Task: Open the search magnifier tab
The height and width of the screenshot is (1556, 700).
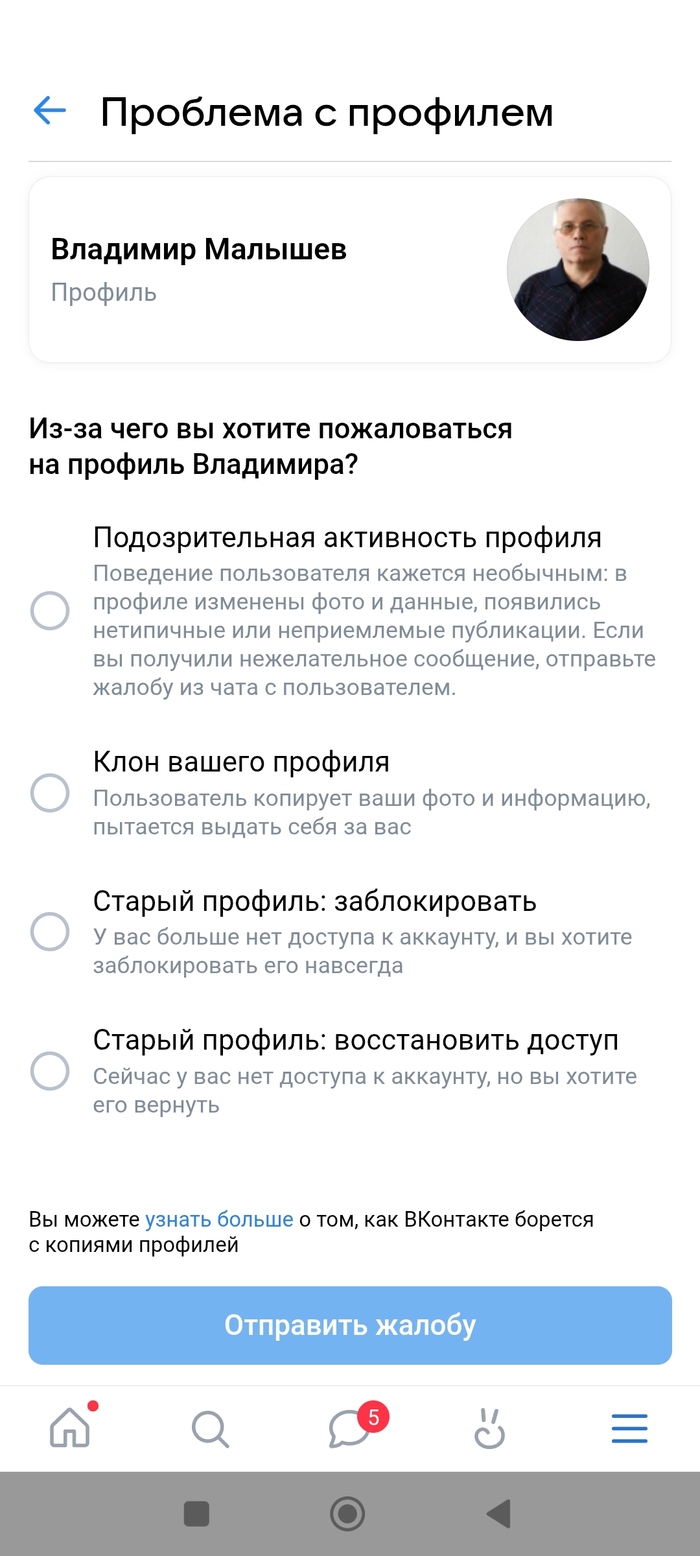Action: coord(210,1429)
